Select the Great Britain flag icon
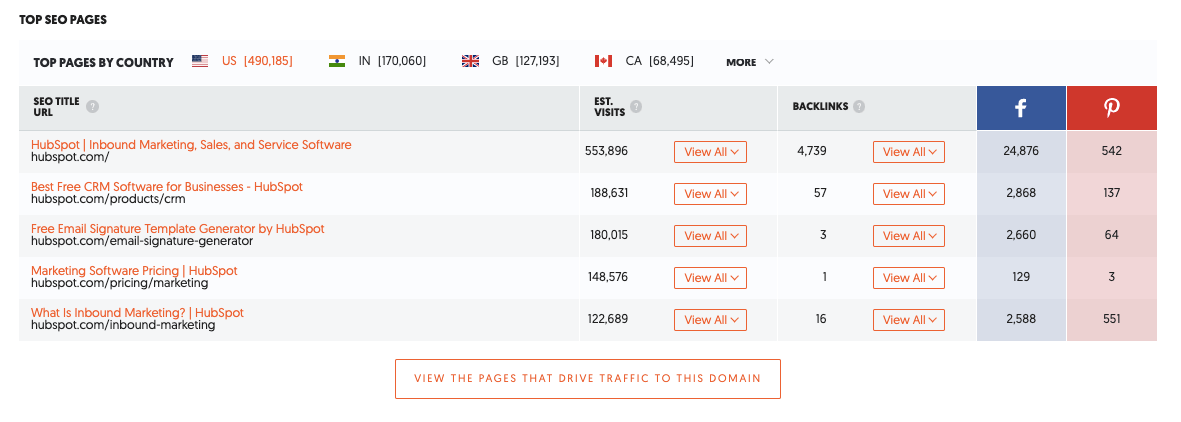Screen dimensions: 1181x422 470,62
